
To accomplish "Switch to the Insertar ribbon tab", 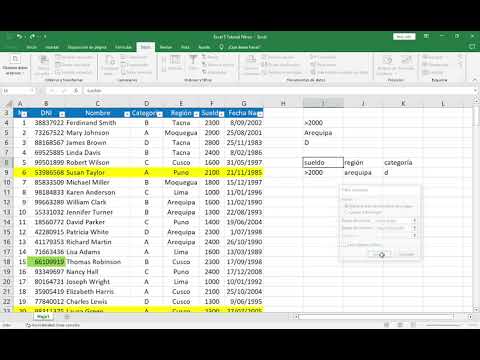I will point(52,47).
